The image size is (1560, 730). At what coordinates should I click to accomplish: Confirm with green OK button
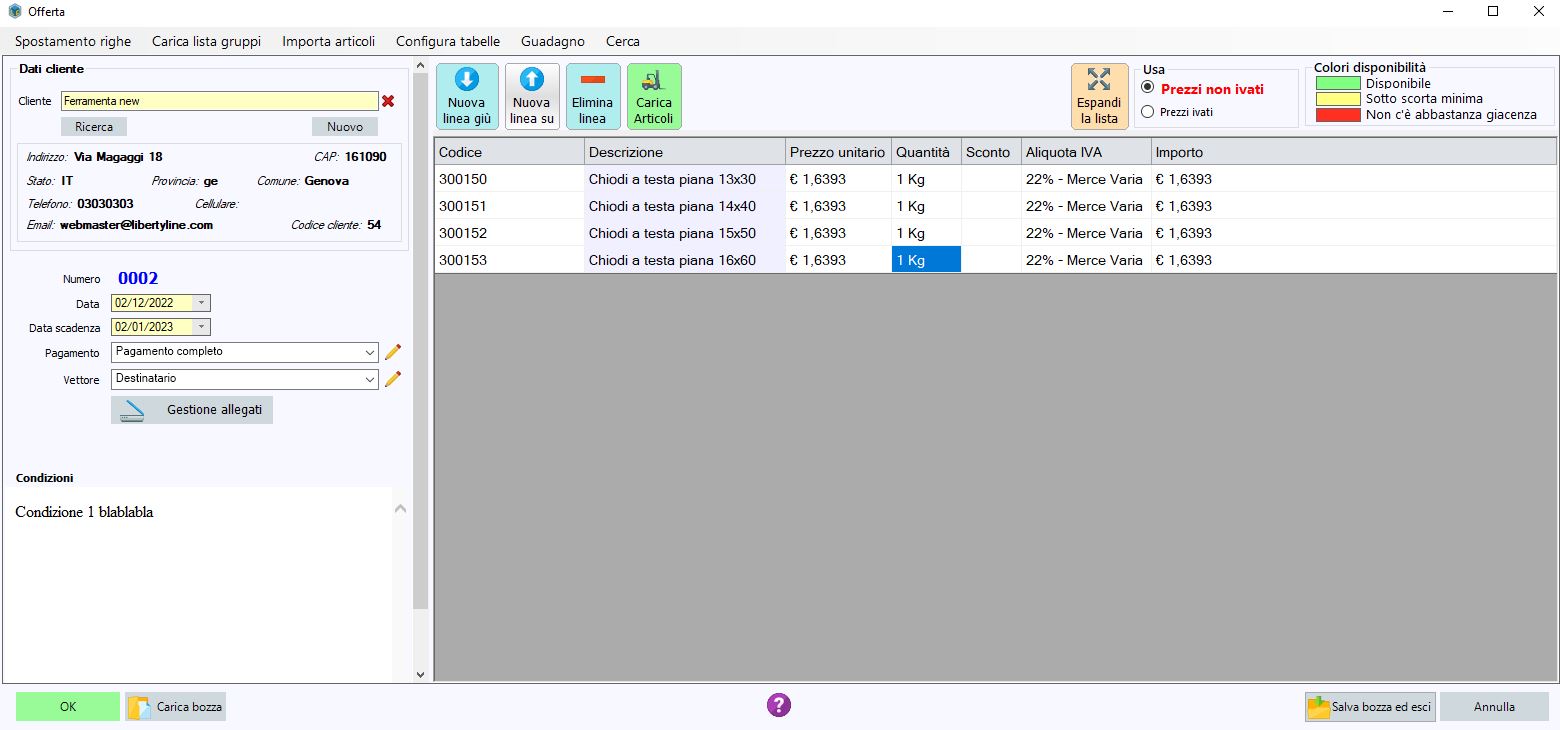(68, 707)
